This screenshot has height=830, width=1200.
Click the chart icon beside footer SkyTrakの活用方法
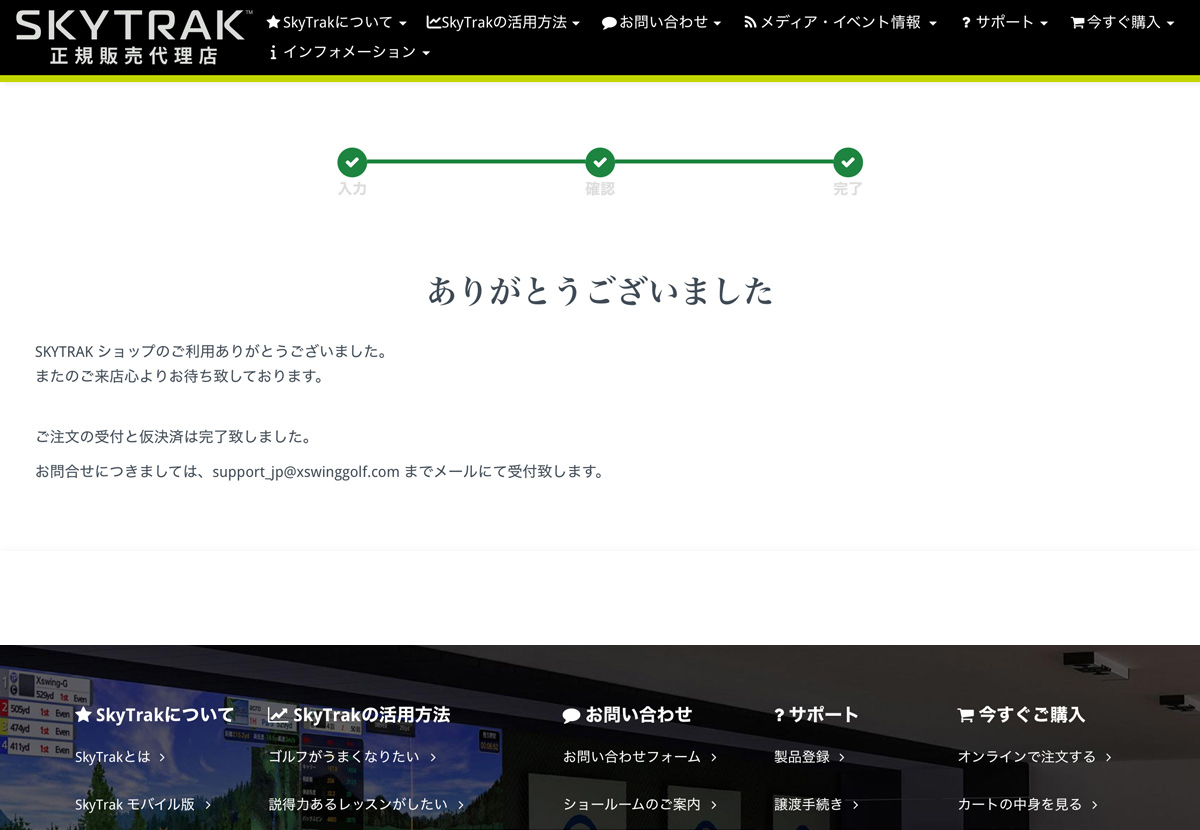point(277,715)
